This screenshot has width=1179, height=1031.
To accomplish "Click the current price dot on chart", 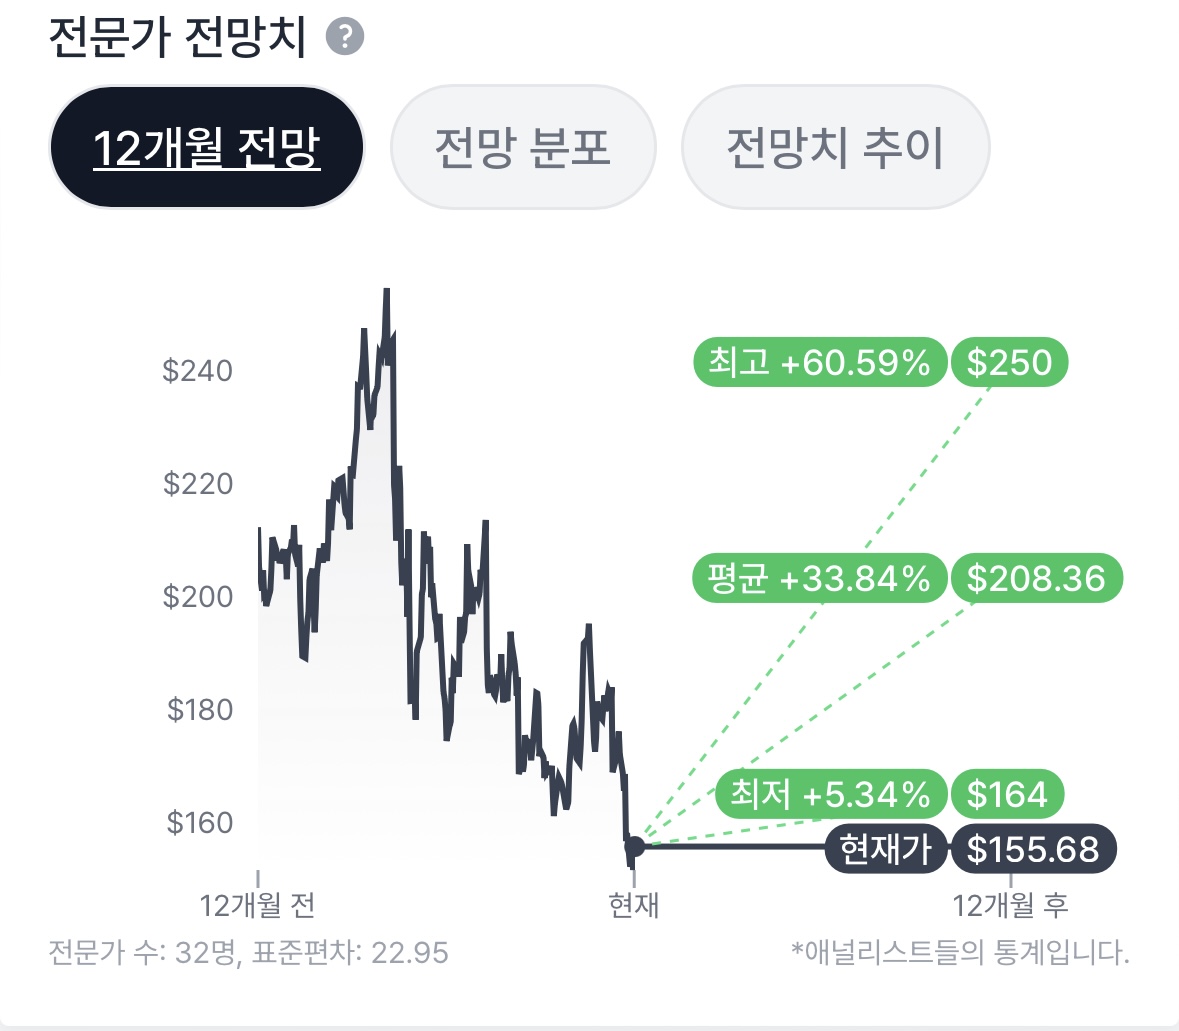I will 634,848.
